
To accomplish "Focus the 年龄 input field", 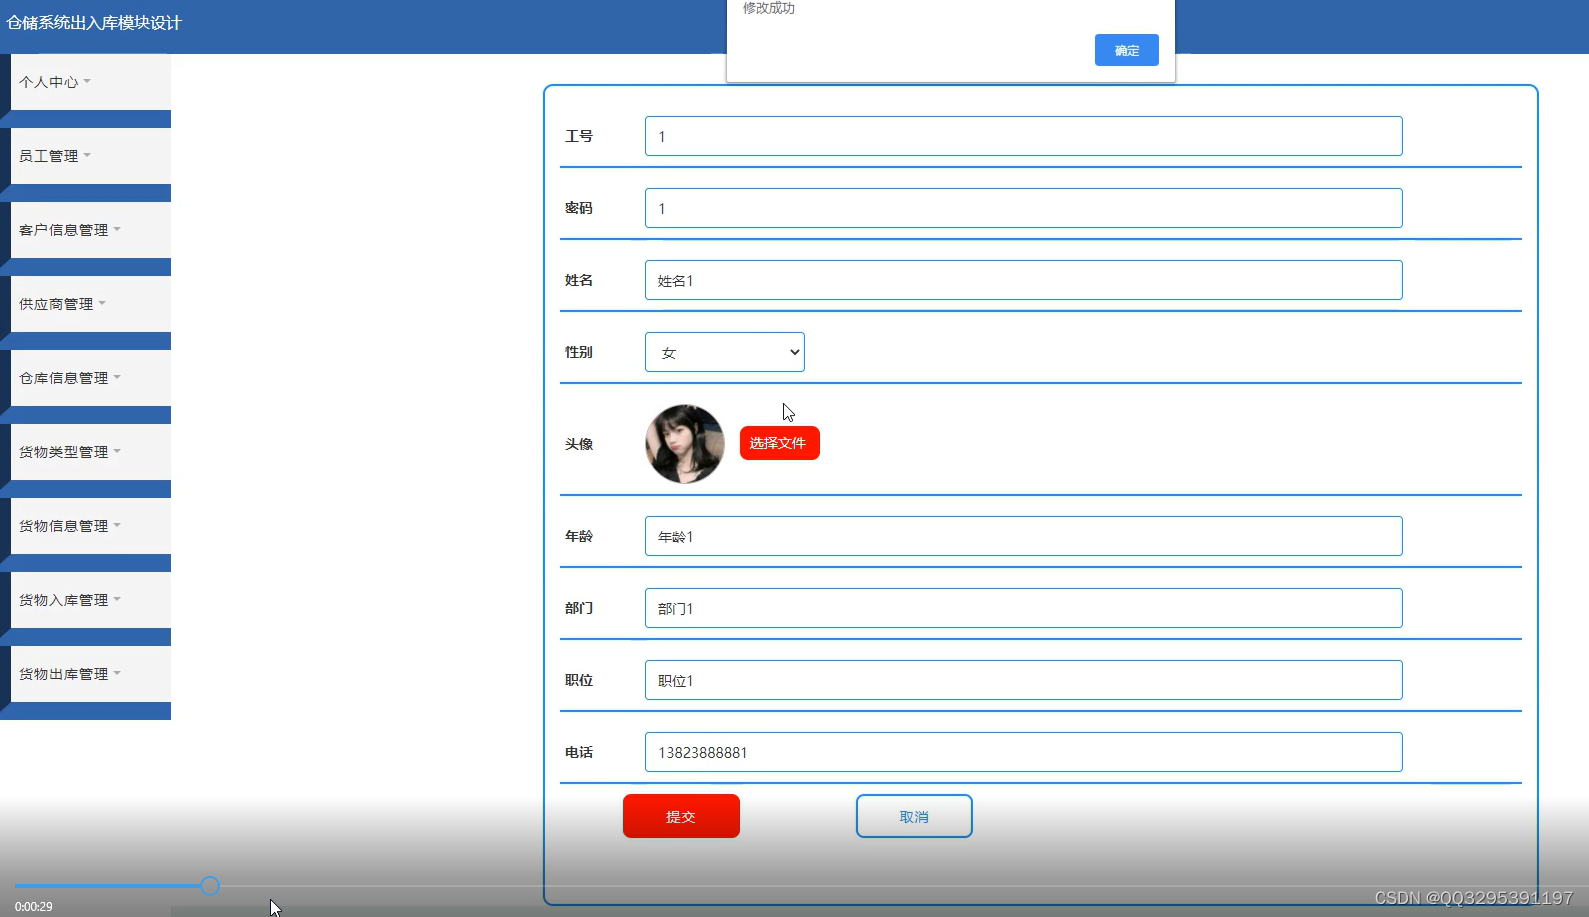I will pos(1023,536).
